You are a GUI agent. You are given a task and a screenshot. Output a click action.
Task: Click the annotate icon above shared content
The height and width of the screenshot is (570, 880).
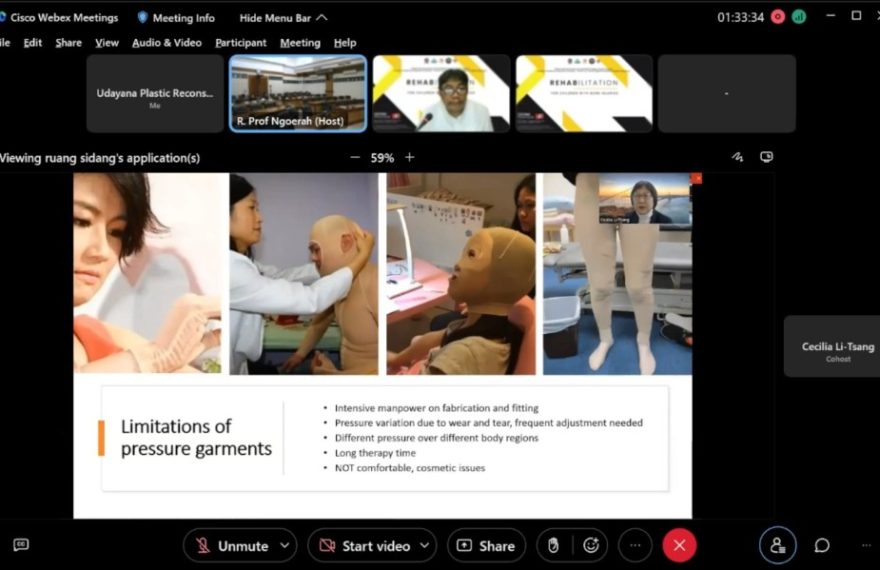[737, 157]
